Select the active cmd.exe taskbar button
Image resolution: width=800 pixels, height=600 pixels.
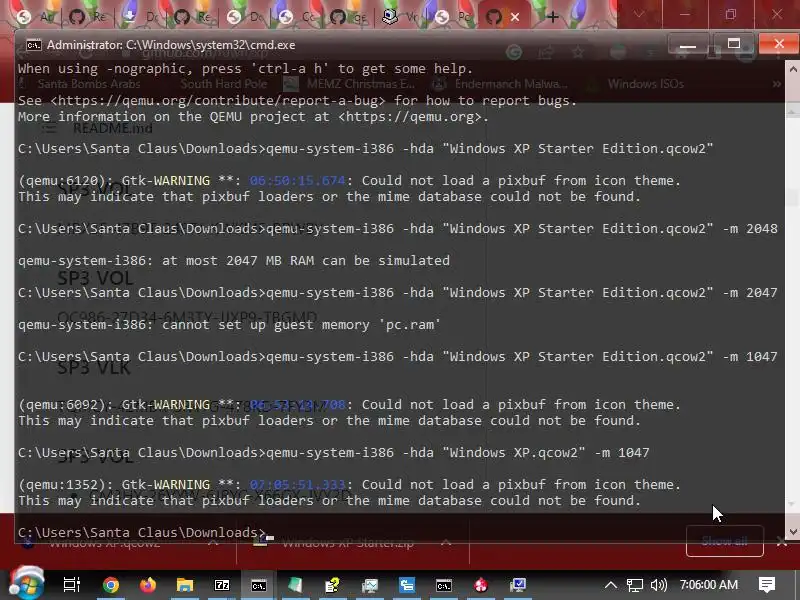pos(259,585)
